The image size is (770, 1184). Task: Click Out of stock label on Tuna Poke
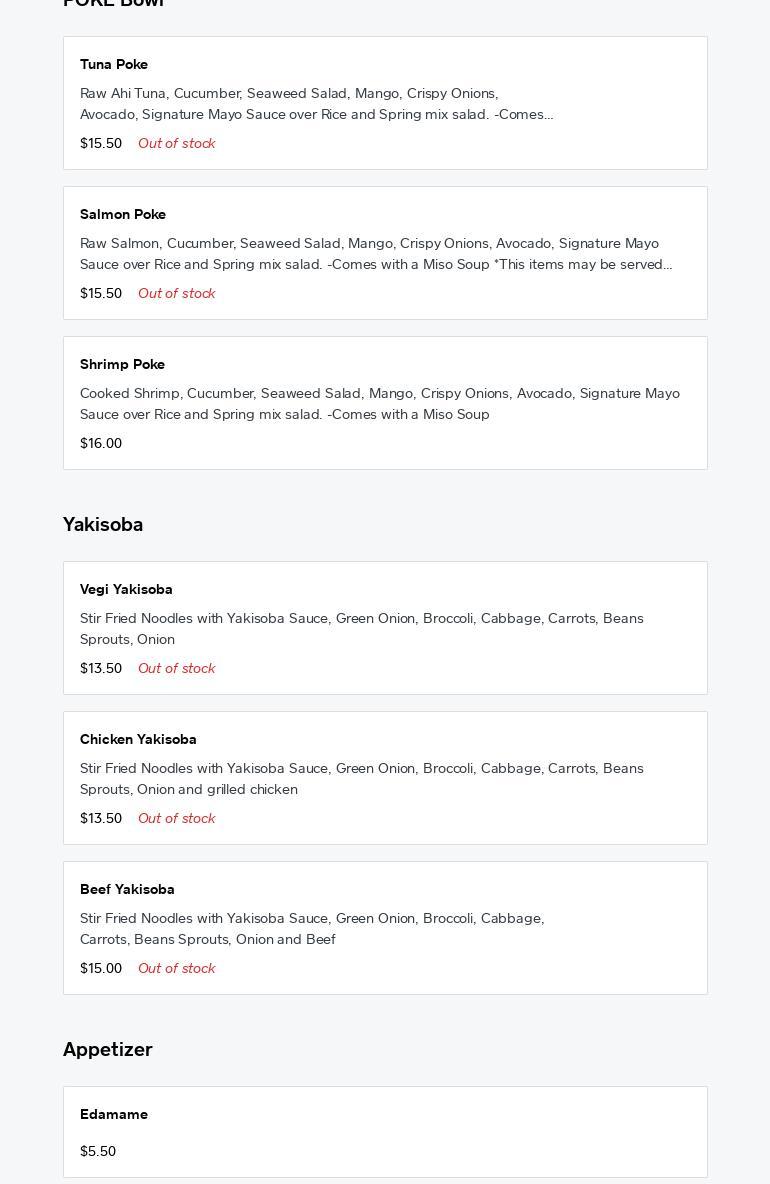tap(176, 143)
